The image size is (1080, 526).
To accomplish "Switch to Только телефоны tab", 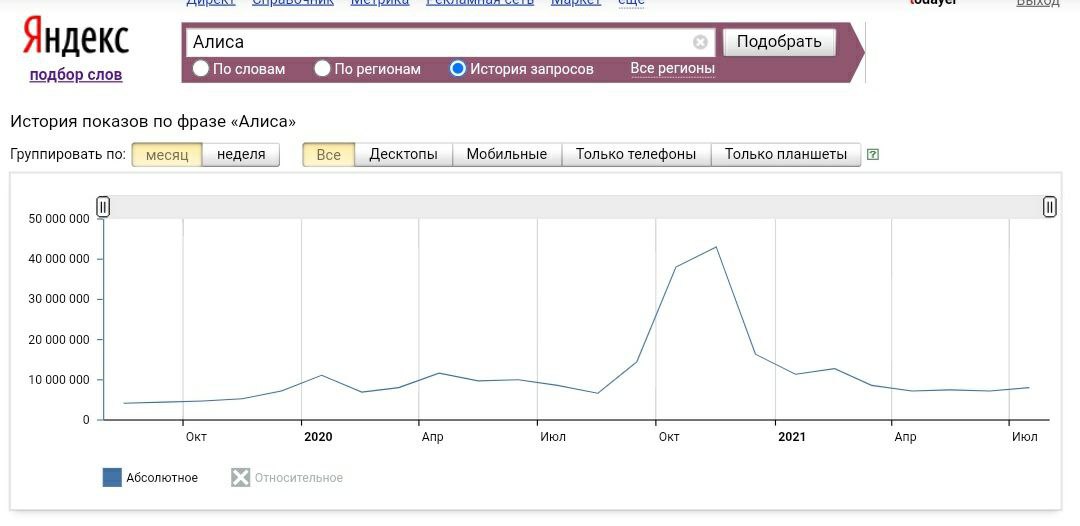I will coord(636,155).
